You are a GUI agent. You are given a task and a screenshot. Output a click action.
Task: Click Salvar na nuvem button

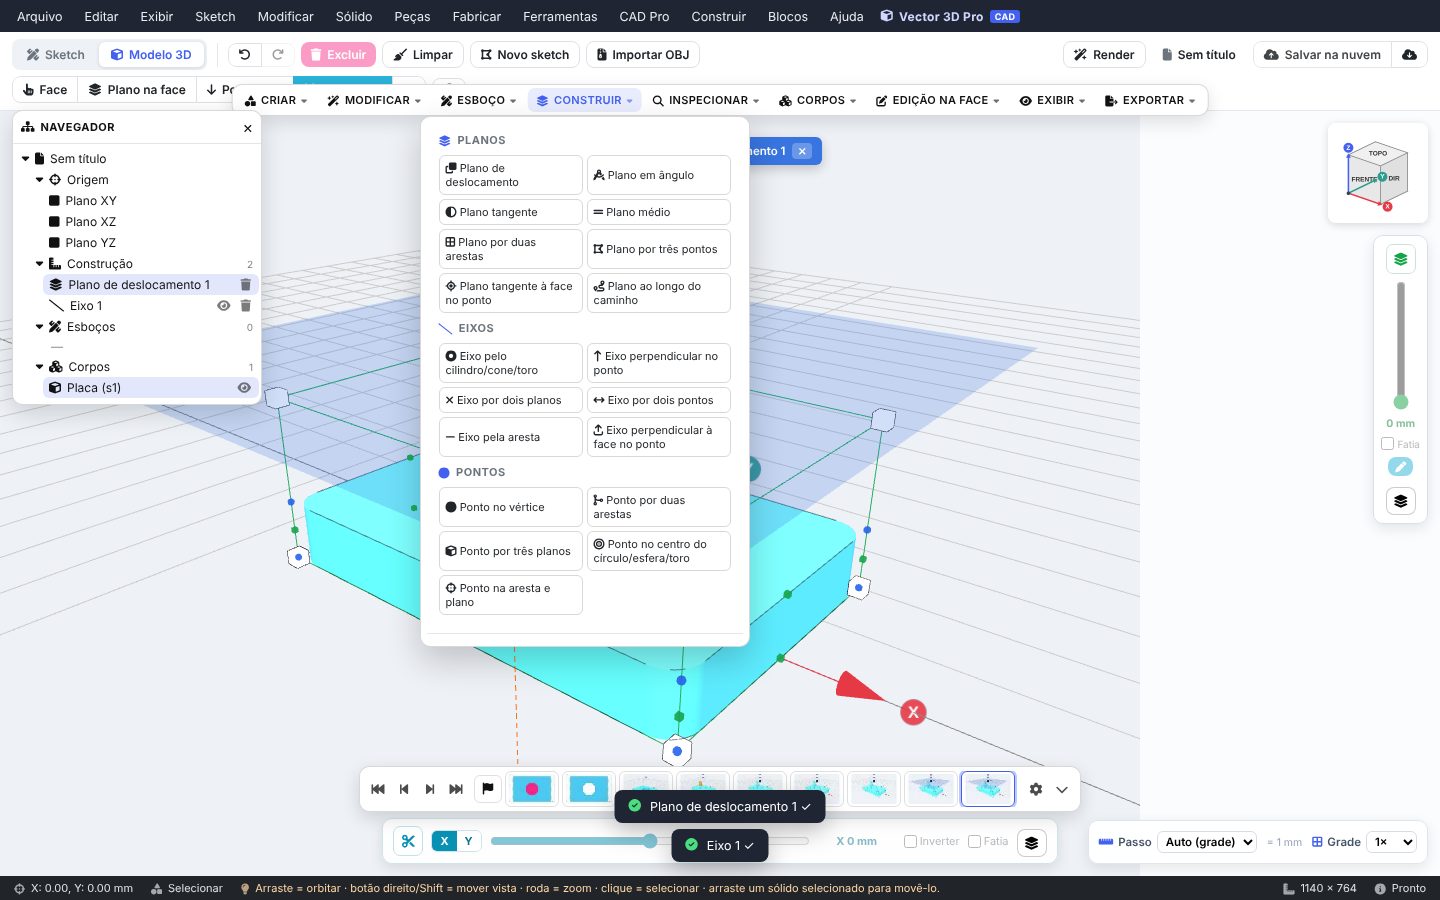1322,55
